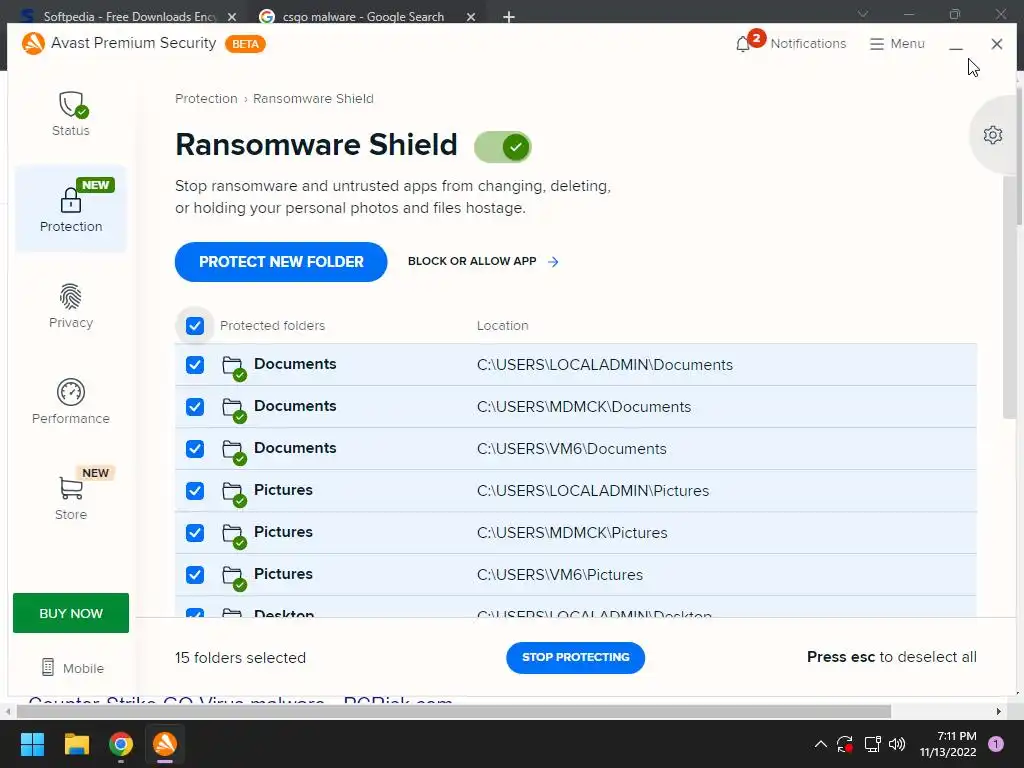Open Windows Start menu
The width and height of the screenshot is (1024, 768).
pos(32,744)
